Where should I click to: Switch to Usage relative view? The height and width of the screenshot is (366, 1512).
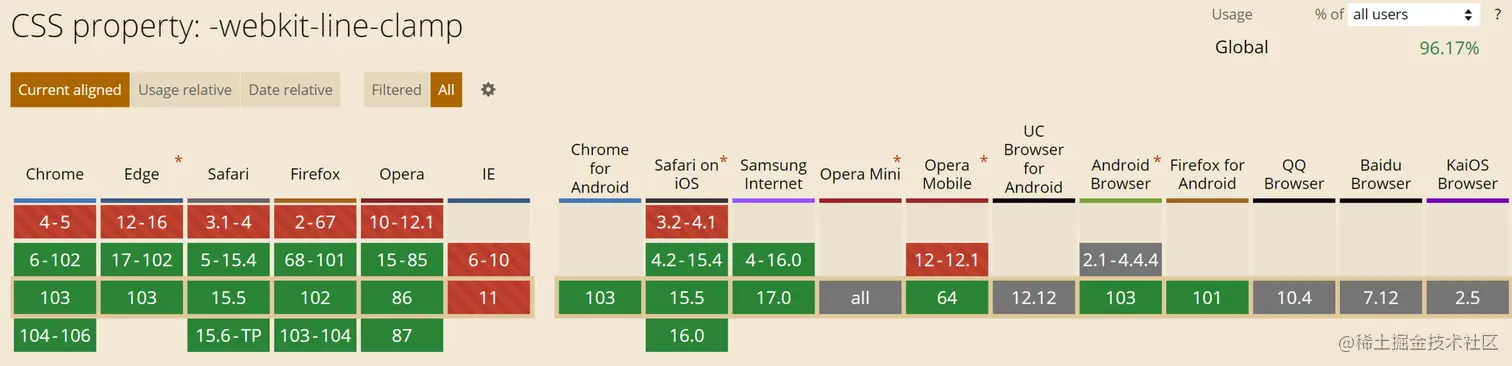click(x=185, y=89)
